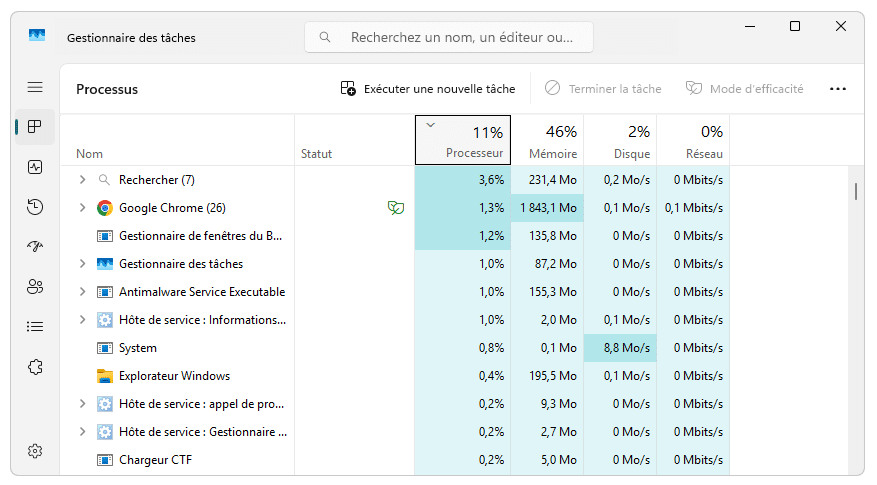Image resolution: width=877 pixels, height=485 pixels.
Task: Open the hamburger navigation menu
Action: 35,87
